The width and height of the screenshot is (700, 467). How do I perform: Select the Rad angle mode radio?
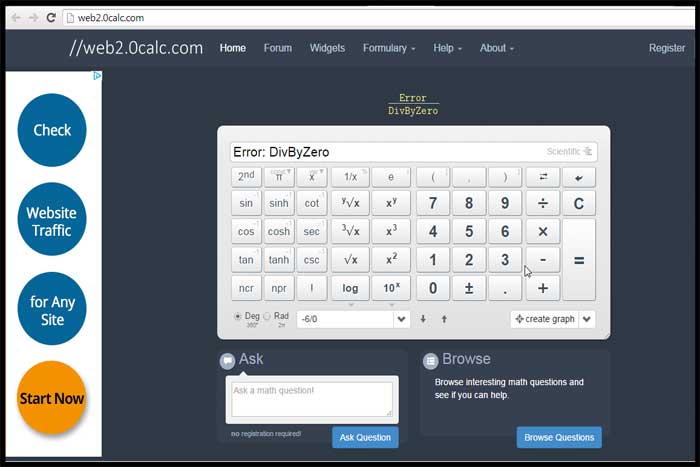click(x=267, y=316)
